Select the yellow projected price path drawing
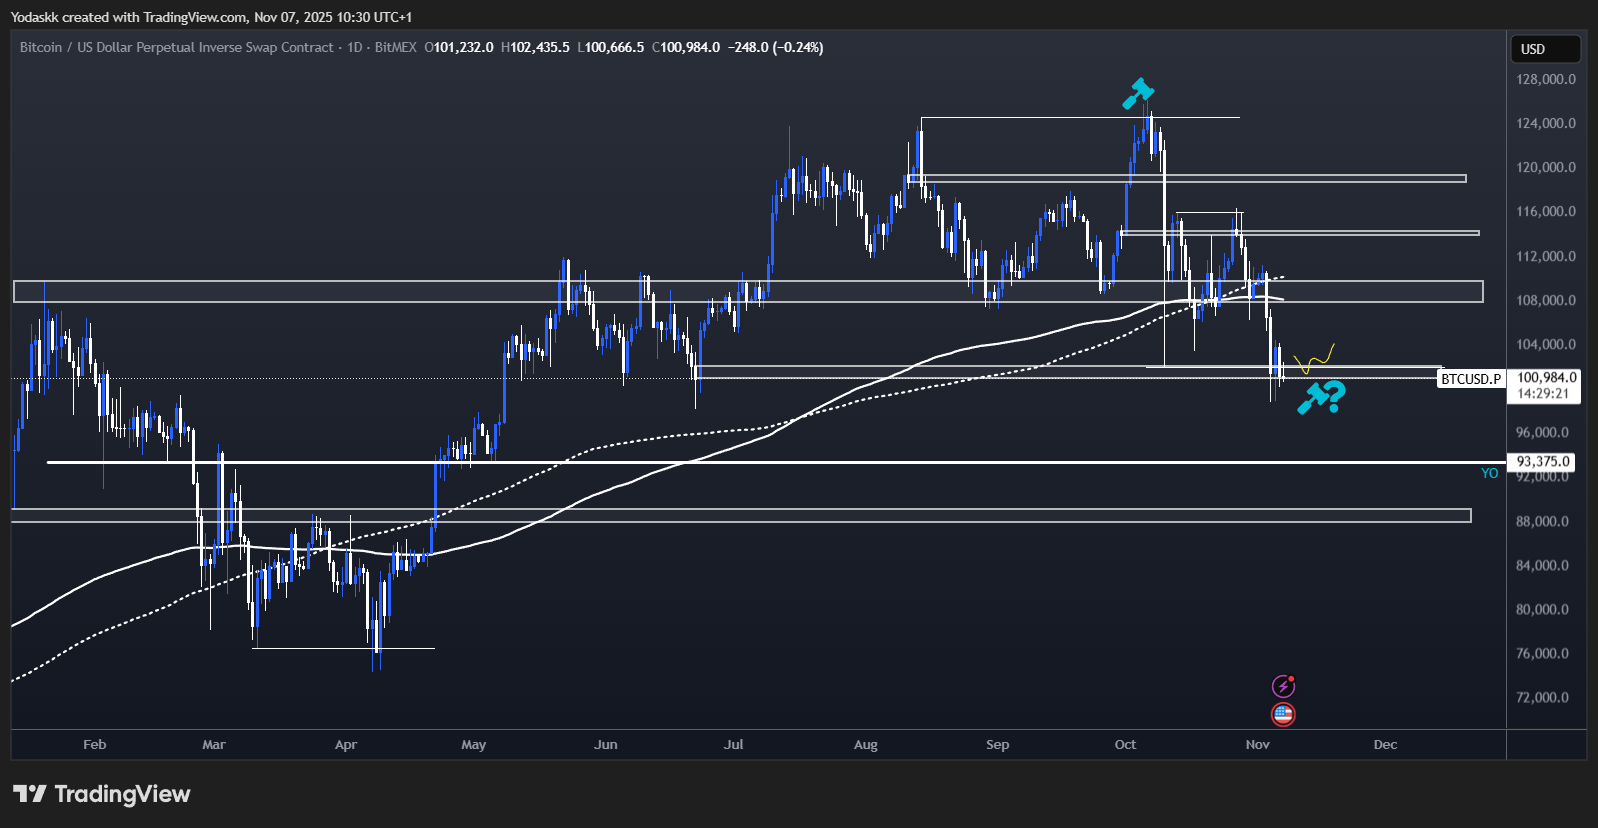This screenshot has height=828, width=1598. pos(1314,359)
